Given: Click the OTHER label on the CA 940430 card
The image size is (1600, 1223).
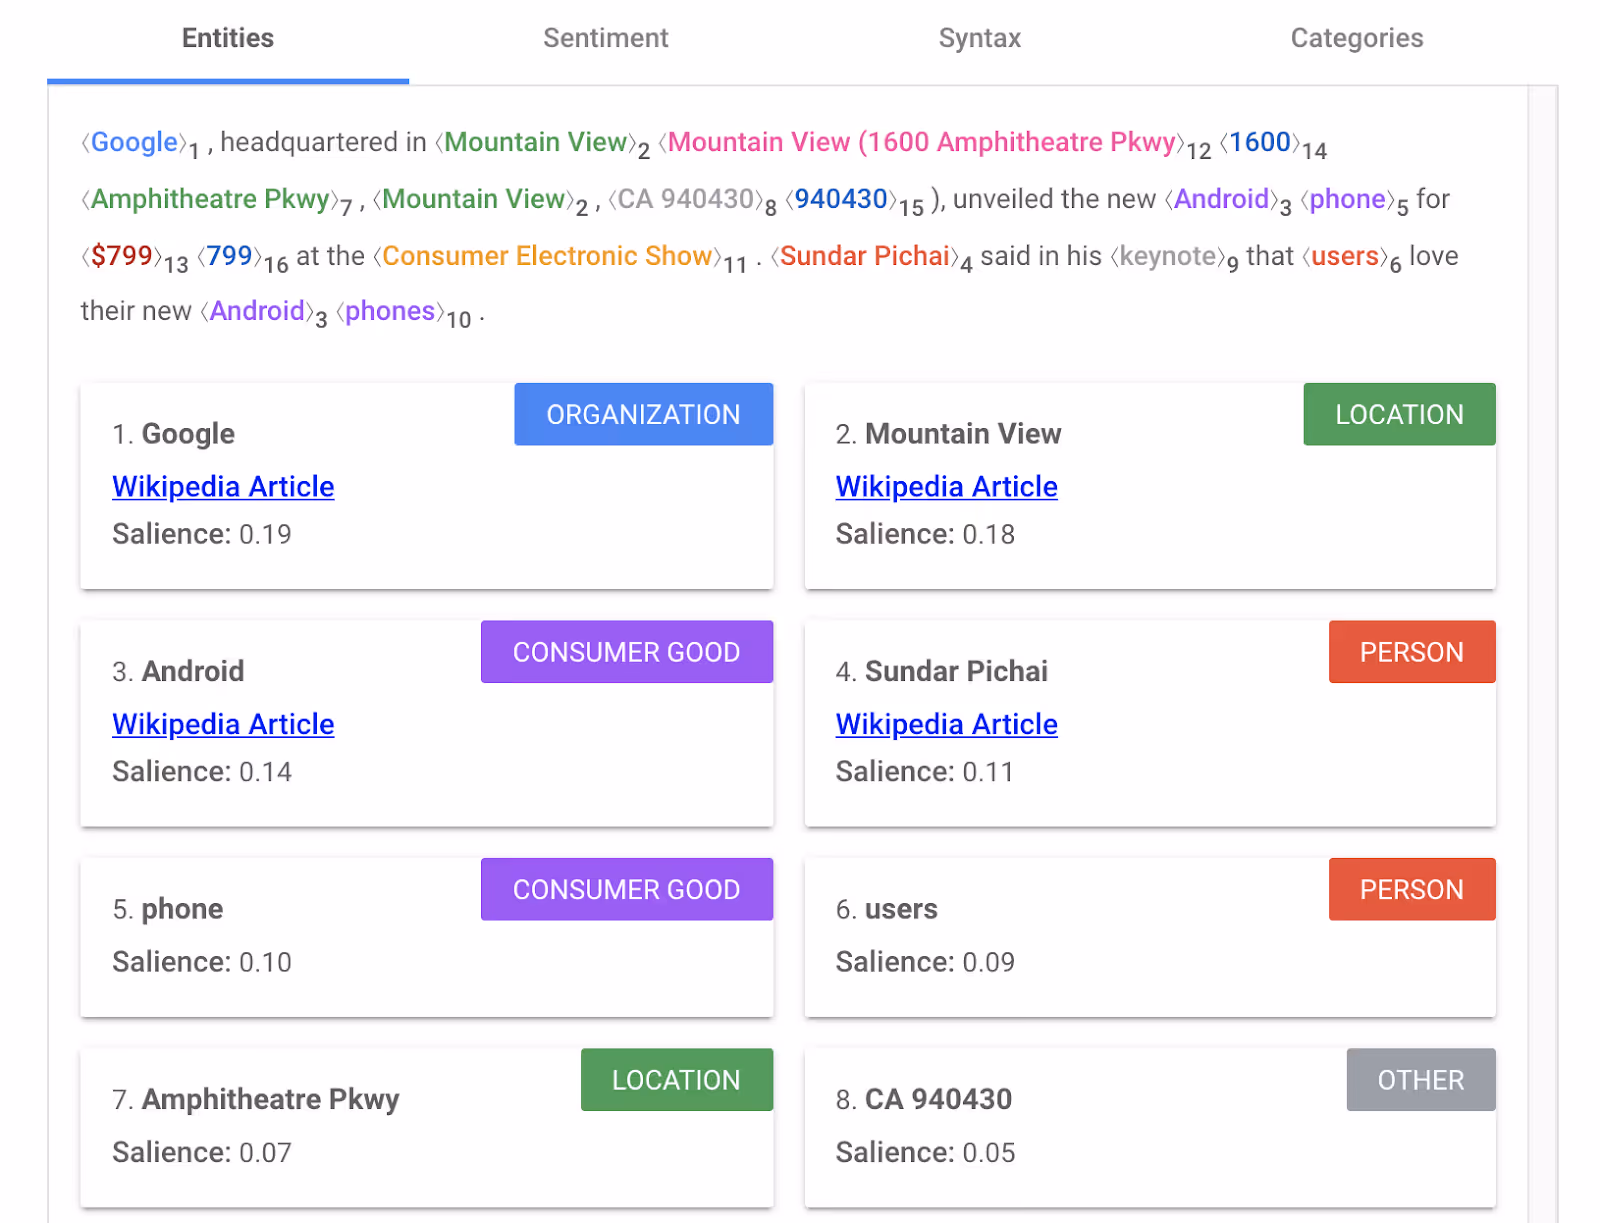Looking at the screenshot, I should (1420, 1080).
